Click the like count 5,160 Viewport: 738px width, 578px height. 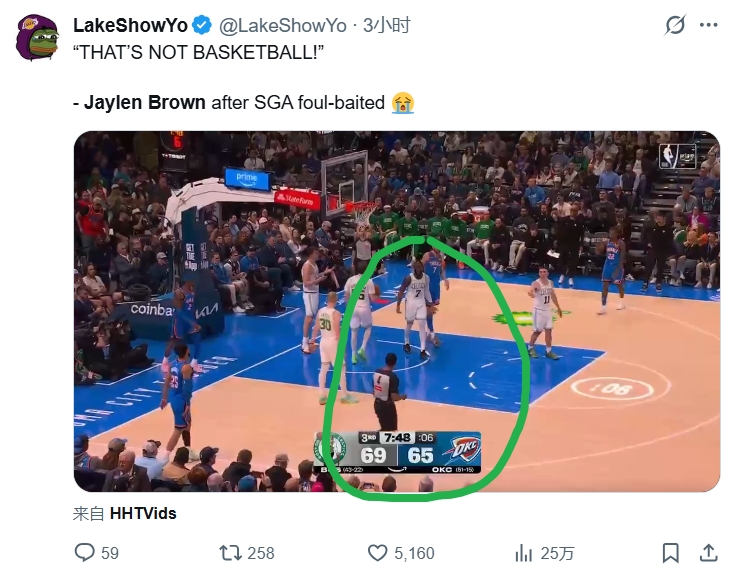414,553
